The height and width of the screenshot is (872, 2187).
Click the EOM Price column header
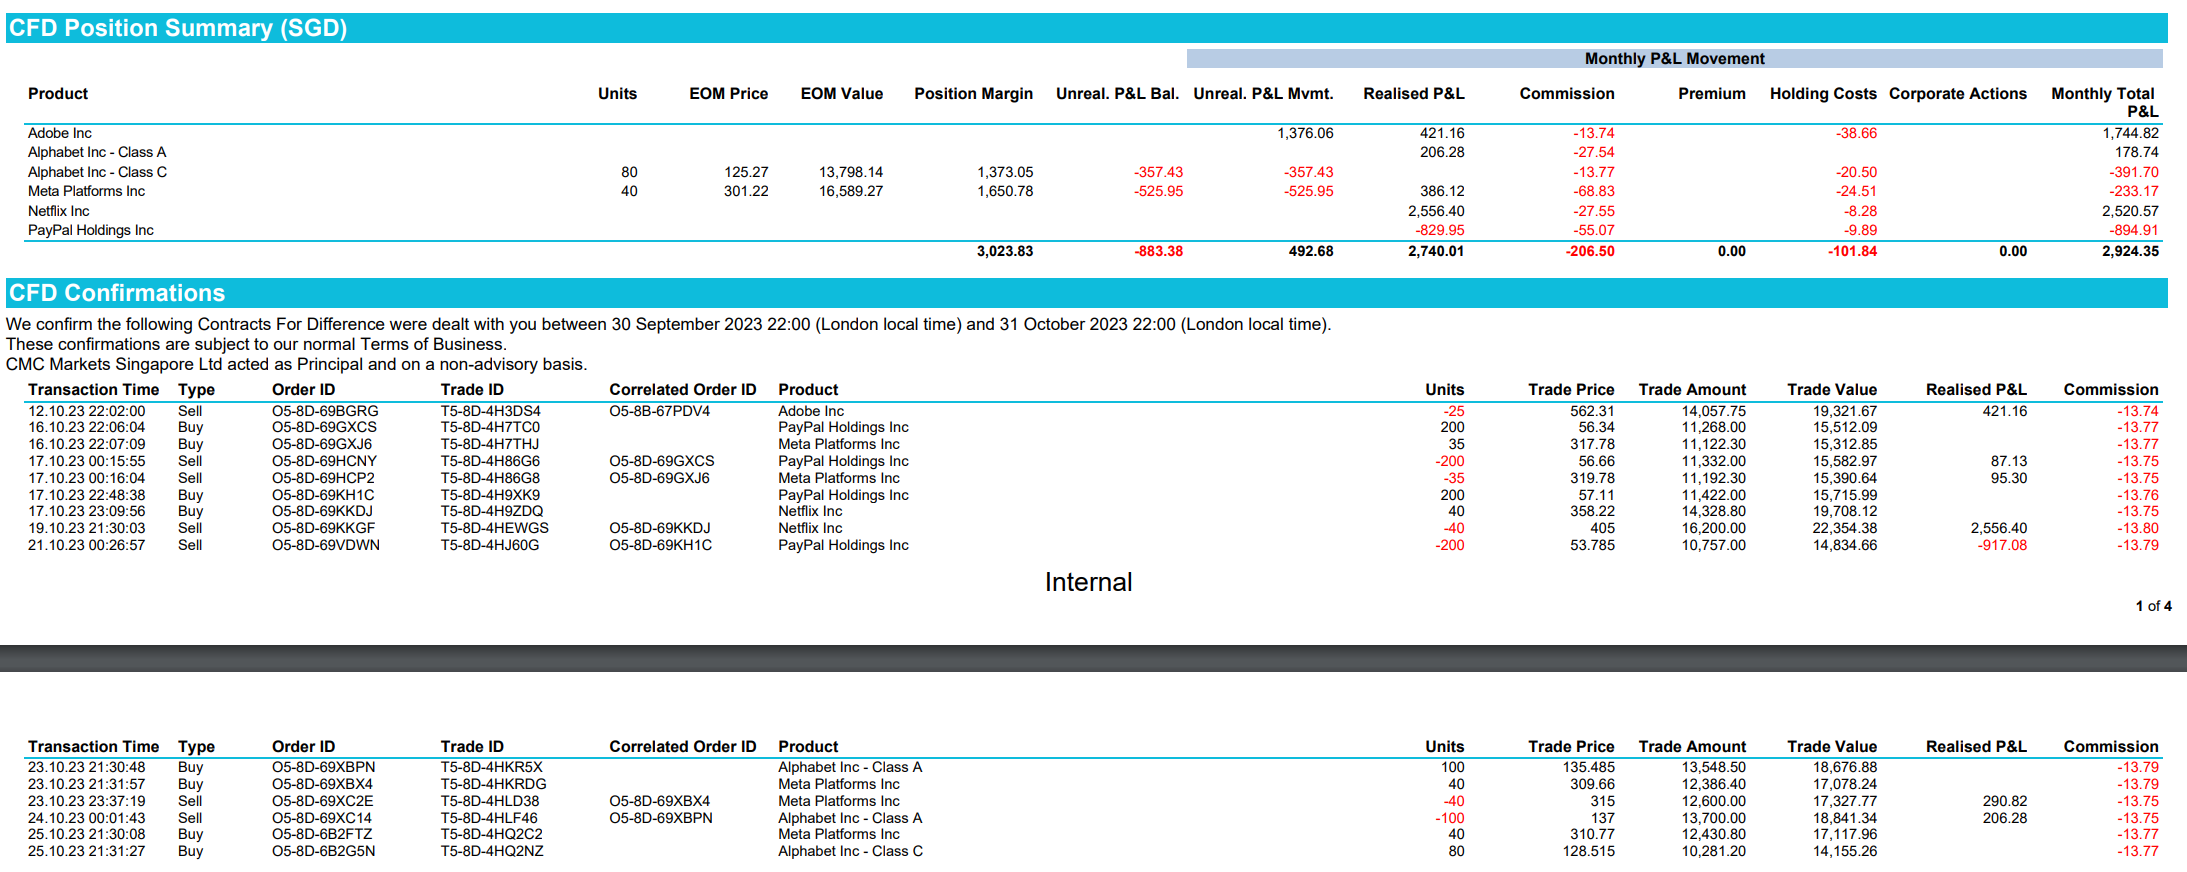click(728, 94)
